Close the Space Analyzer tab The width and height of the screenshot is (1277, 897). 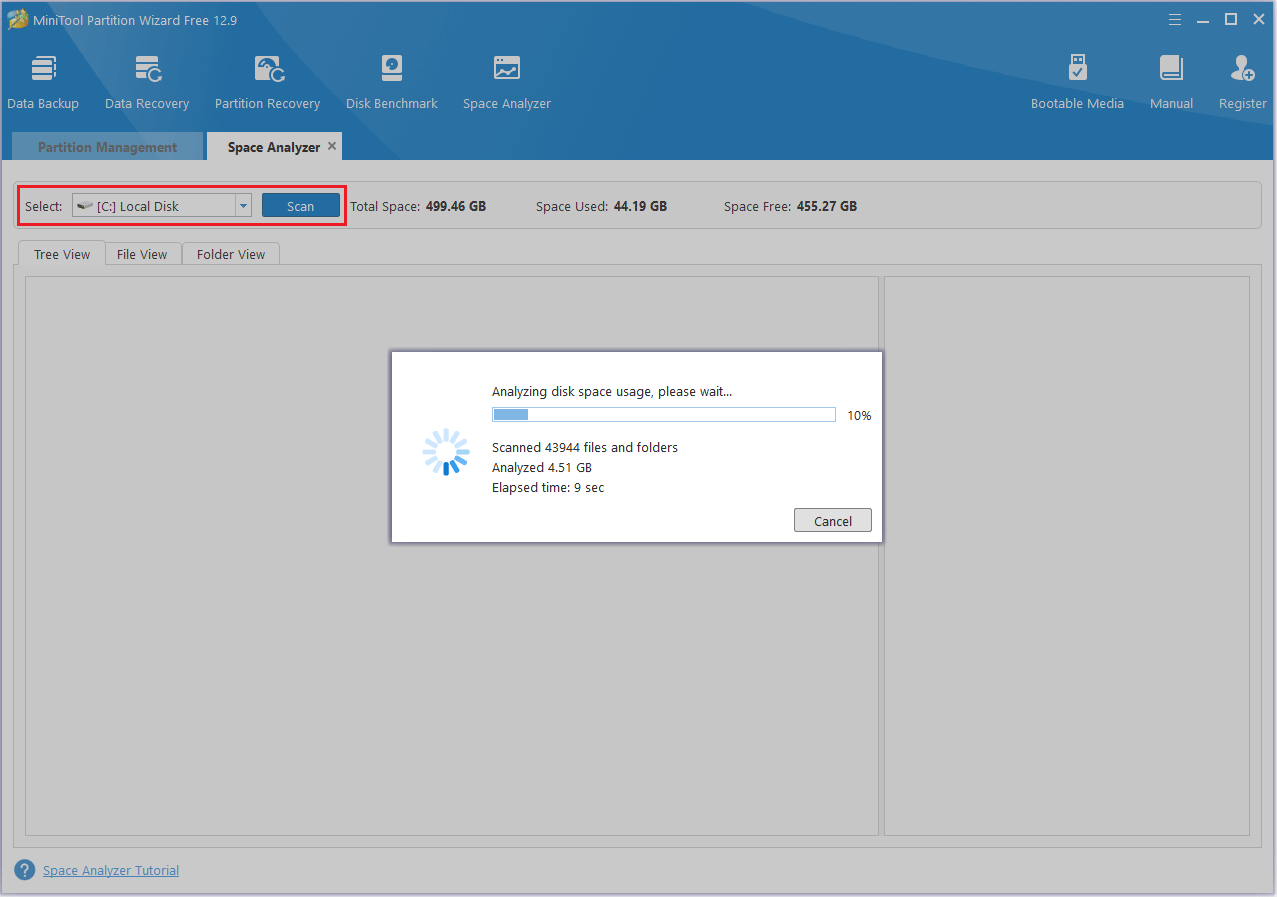click(x=332, y=146)
